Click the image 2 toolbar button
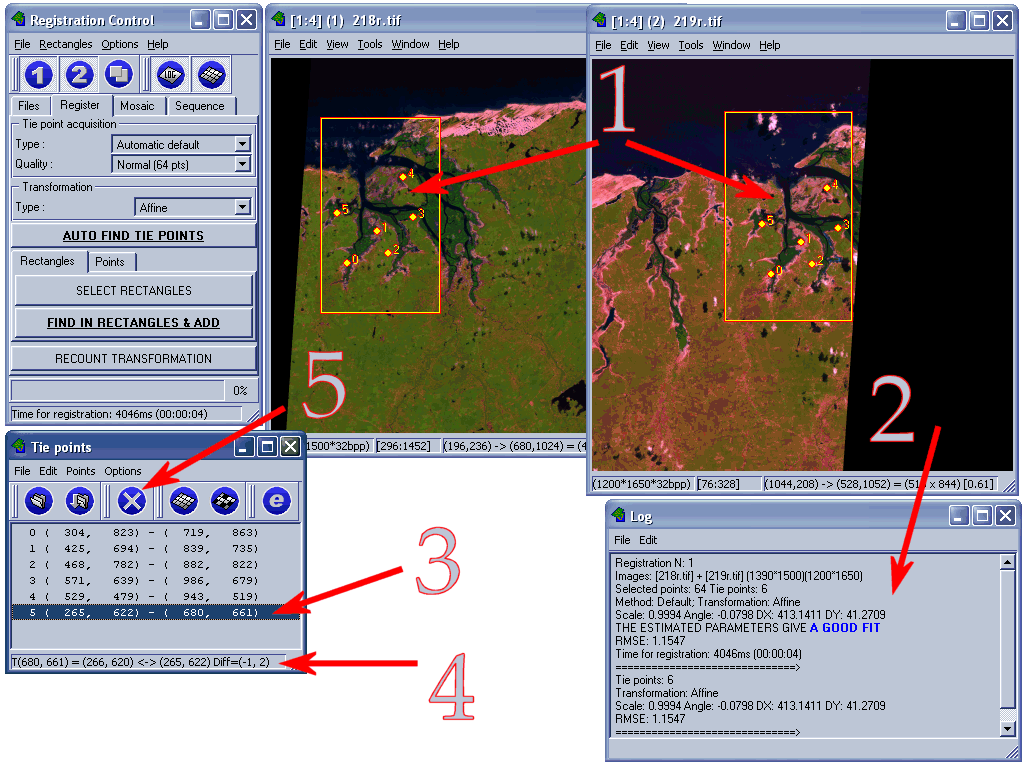This screenshot has height=768, width=1024. [x=79, y=75]
